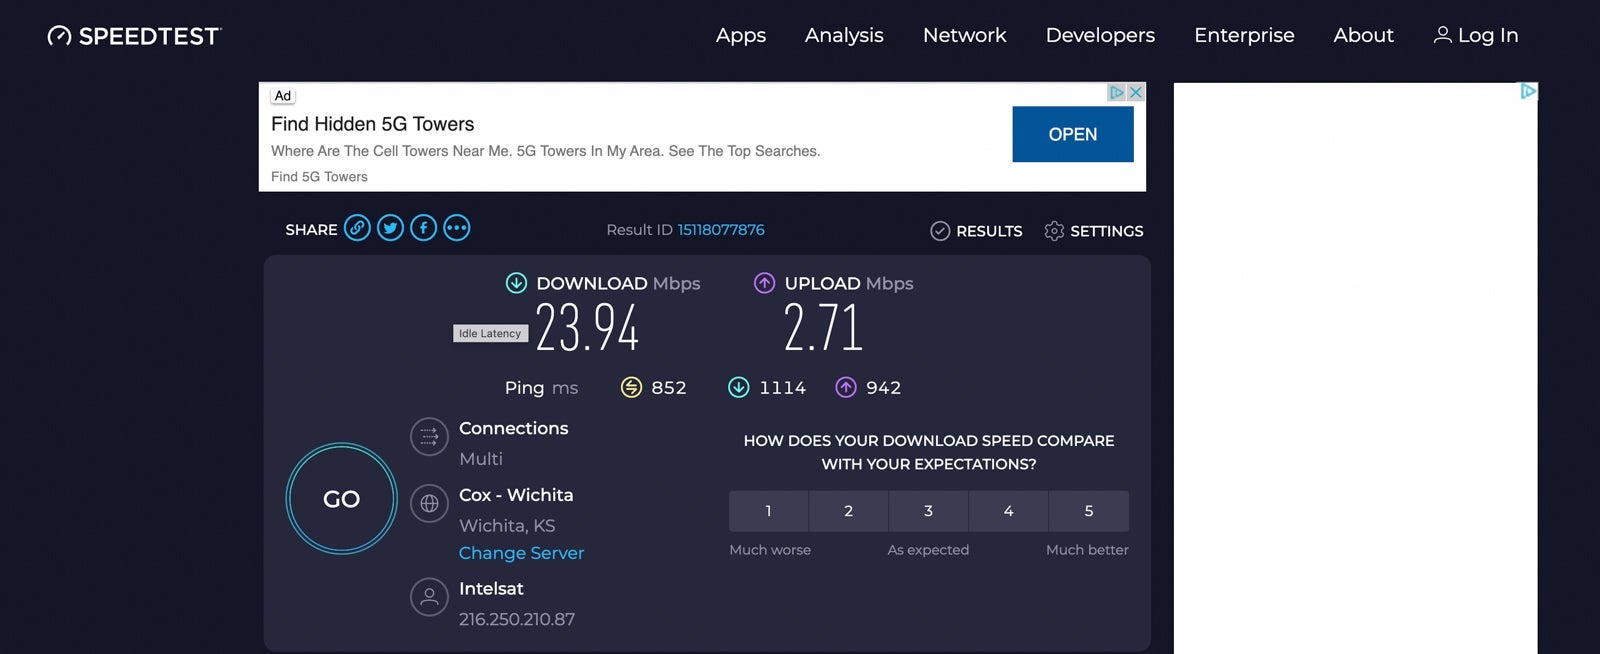Share result on Twitter
This screenshot has height=654, width=1600.
[x=390, y=229]
